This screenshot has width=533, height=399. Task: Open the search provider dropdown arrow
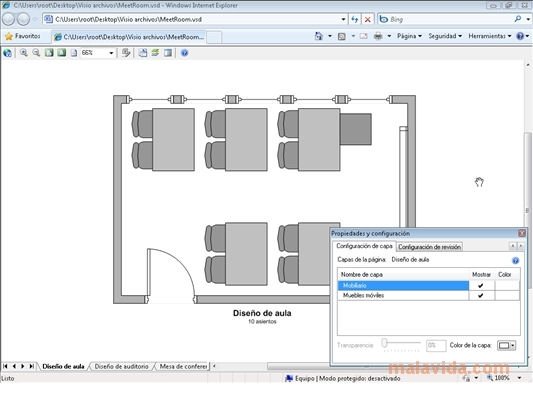point(528,19)
